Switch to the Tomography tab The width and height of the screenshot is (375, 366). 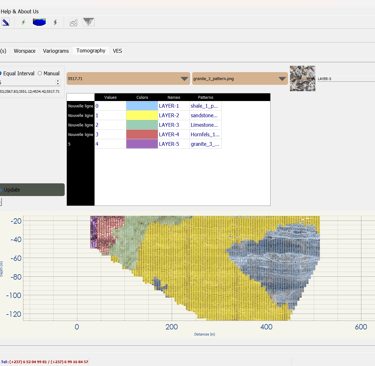click(91, 51)
